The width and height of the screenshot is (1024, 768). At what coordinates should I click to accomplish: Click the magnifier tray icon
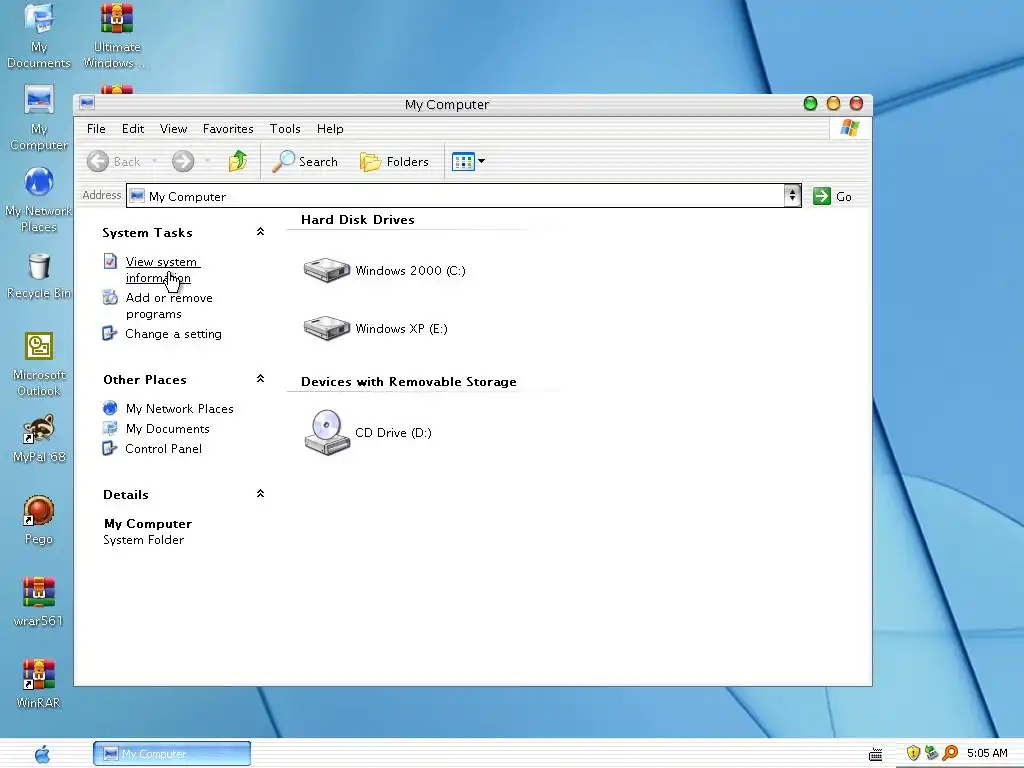click(x=950, y=754)
